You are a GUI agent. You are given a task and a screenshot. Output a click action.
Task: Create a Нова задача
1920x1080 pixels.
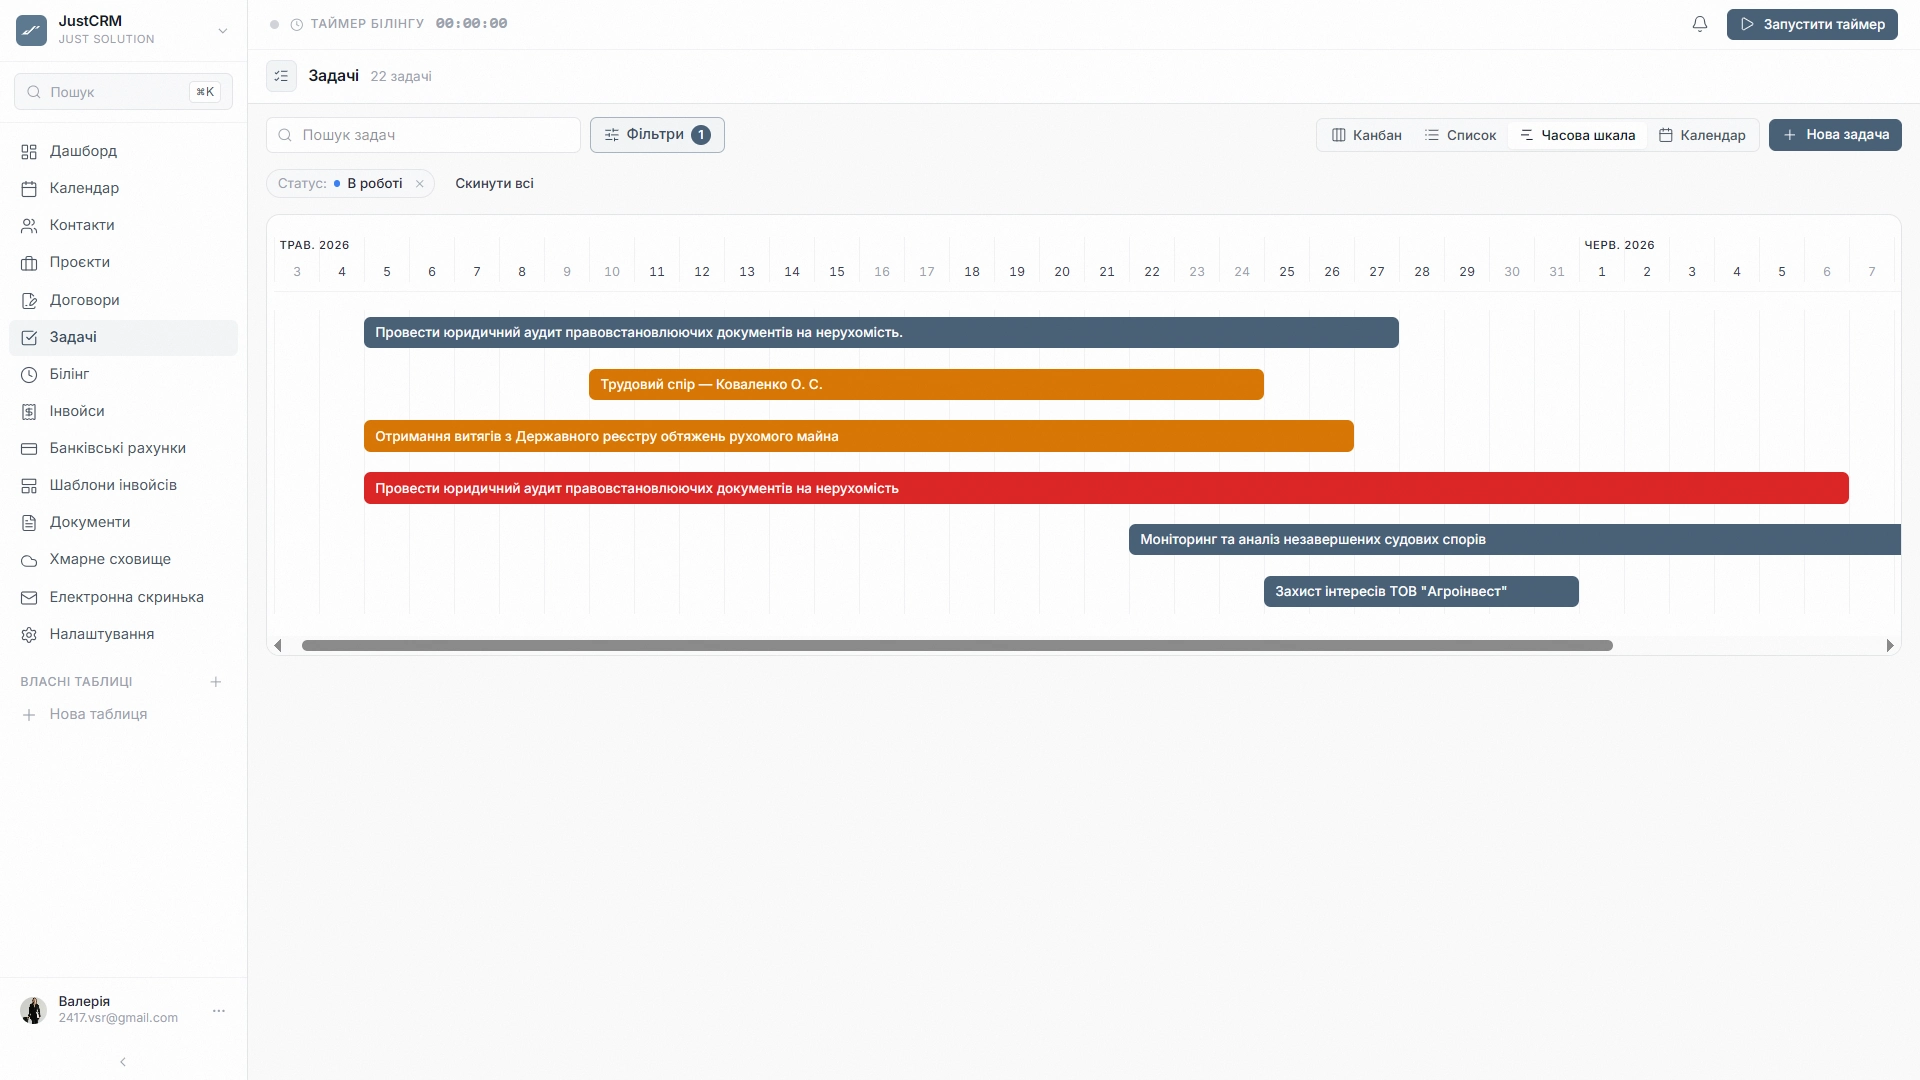pyautogui.click(x=1835, y=135)
